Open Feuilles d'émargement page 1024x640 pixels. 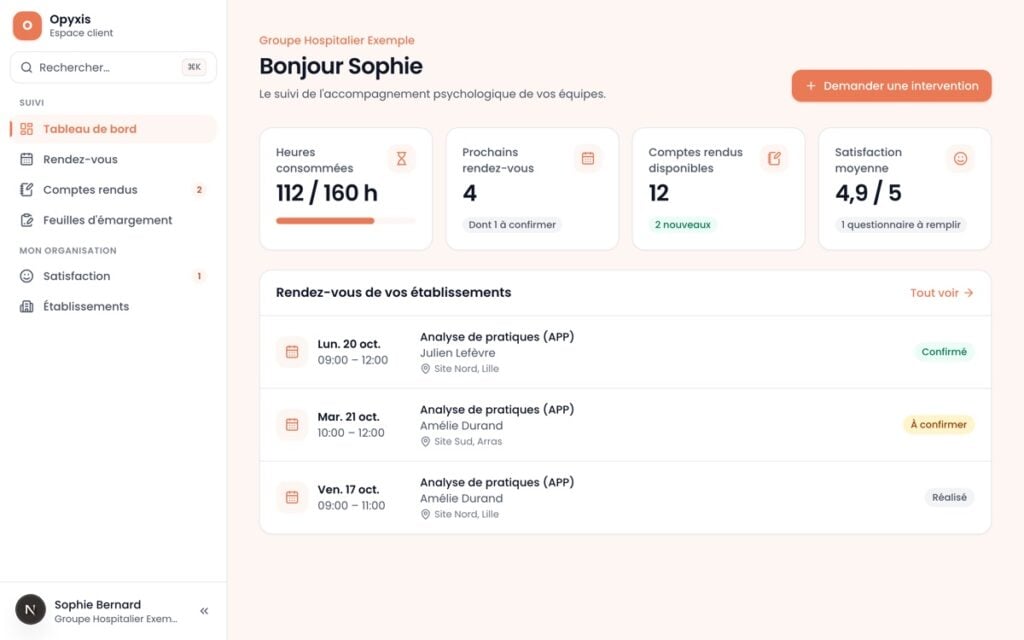[114, 220]
